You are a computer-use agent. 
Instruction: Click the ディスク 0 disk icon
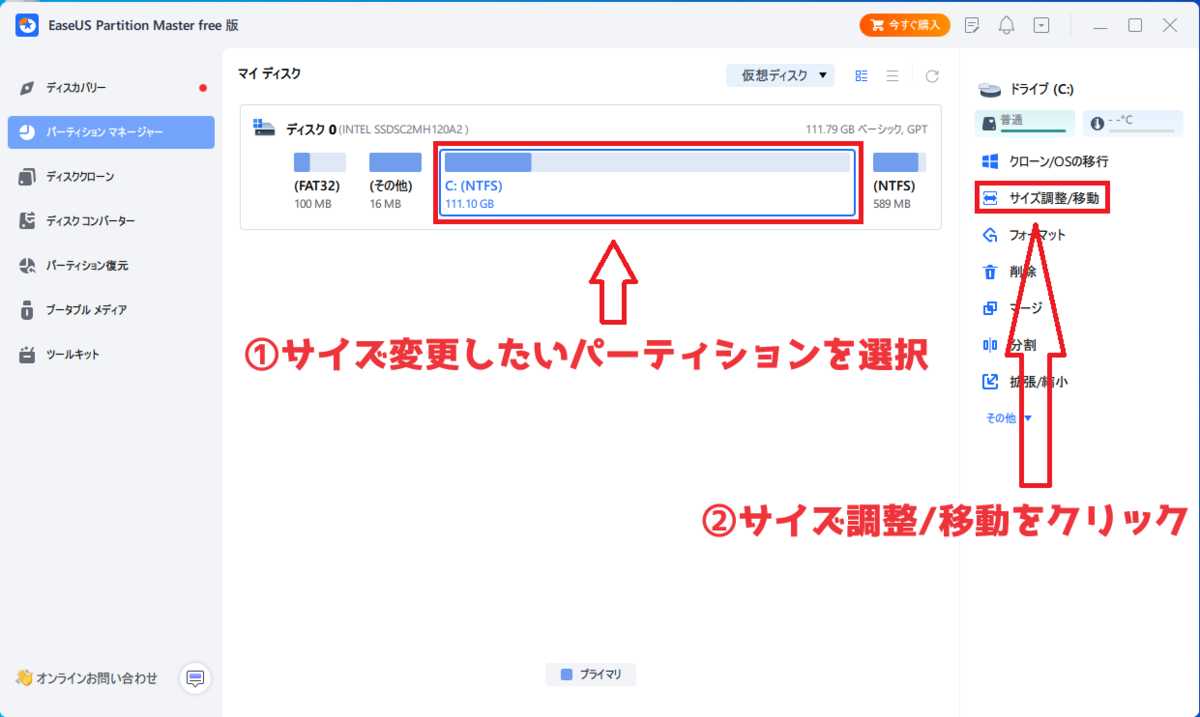[x=264, y=128]
